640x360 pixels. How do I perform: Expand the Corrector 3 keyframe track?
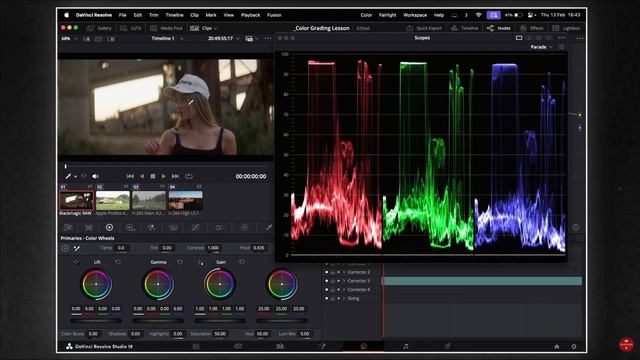[344, 281]
